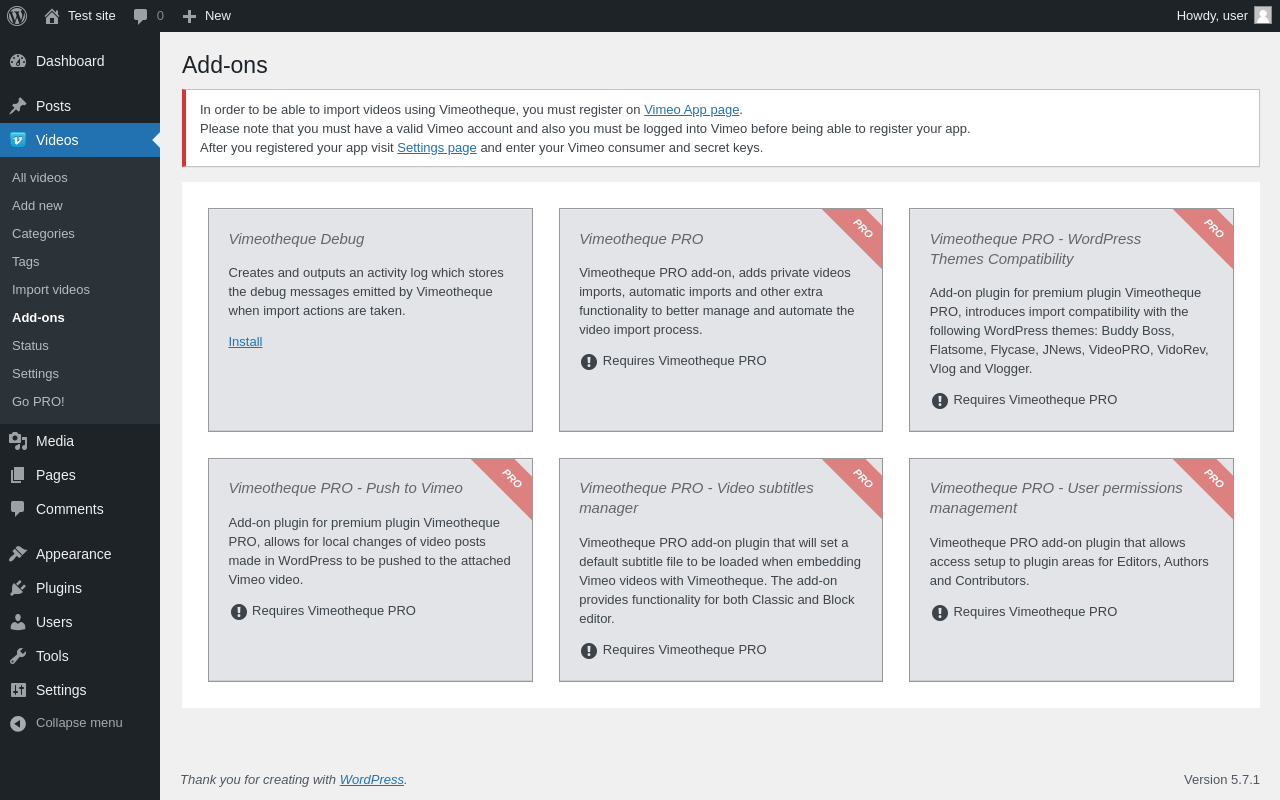This screenshot has width=1280, height=800.
Task: Click the WordPress logo icon
Action: coord(17,16)
